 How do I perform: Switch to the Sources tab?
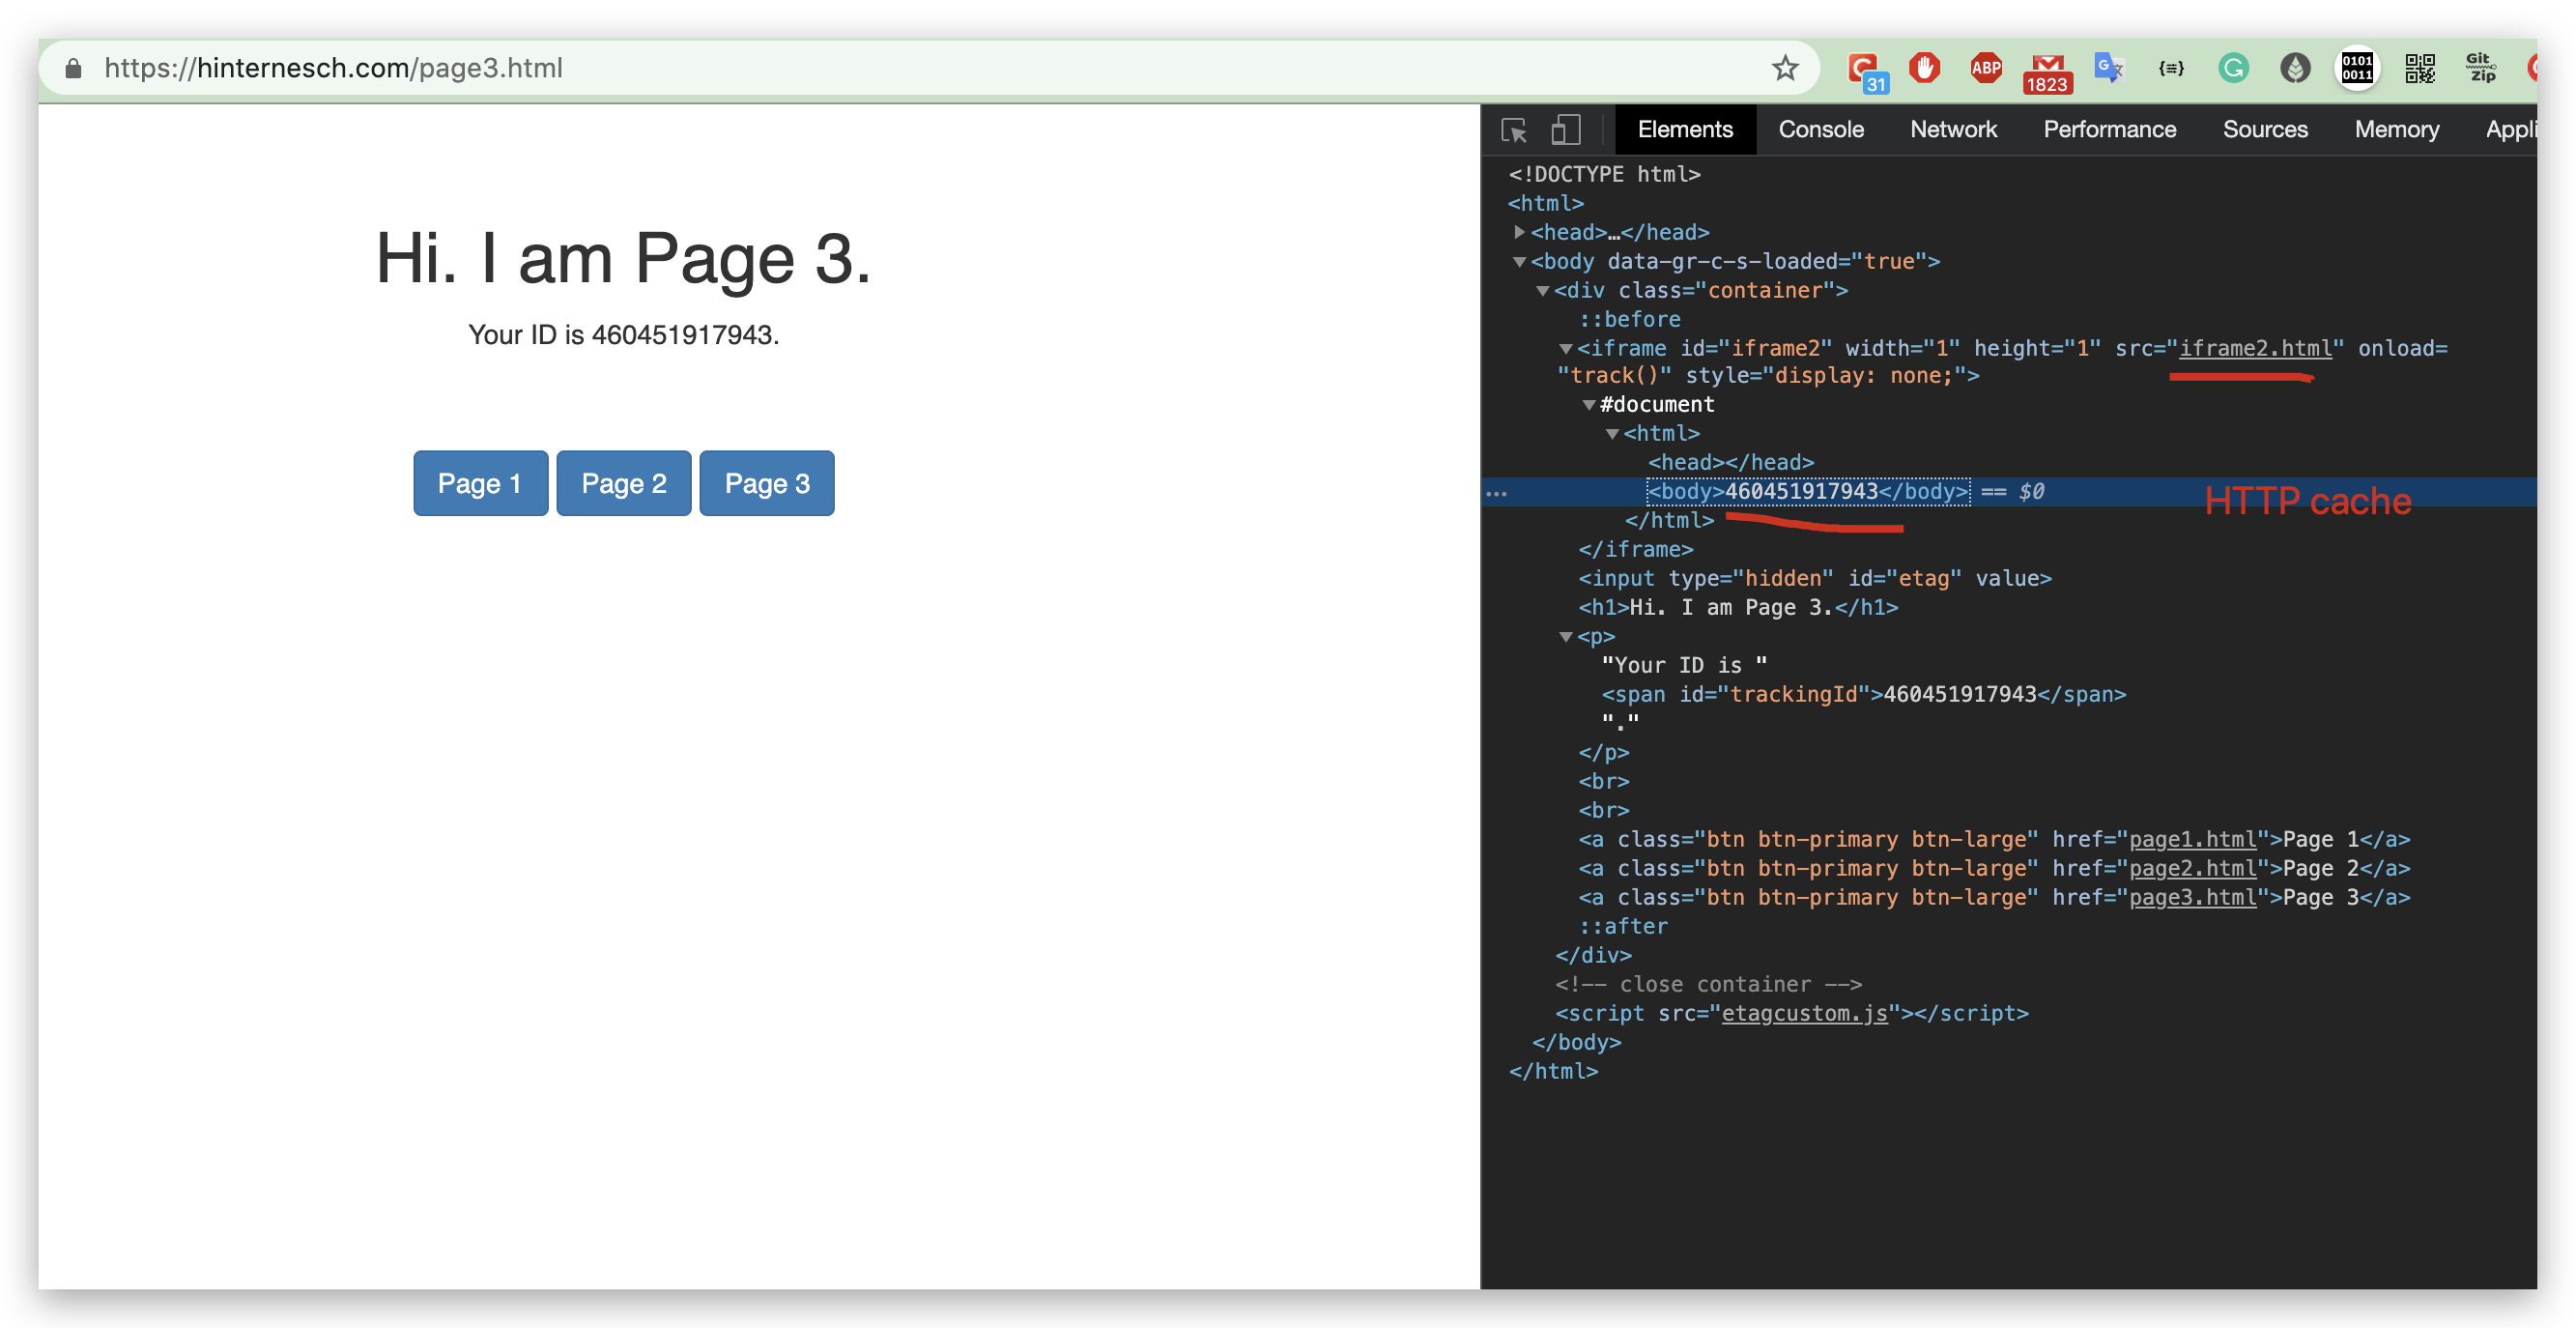2265,129
